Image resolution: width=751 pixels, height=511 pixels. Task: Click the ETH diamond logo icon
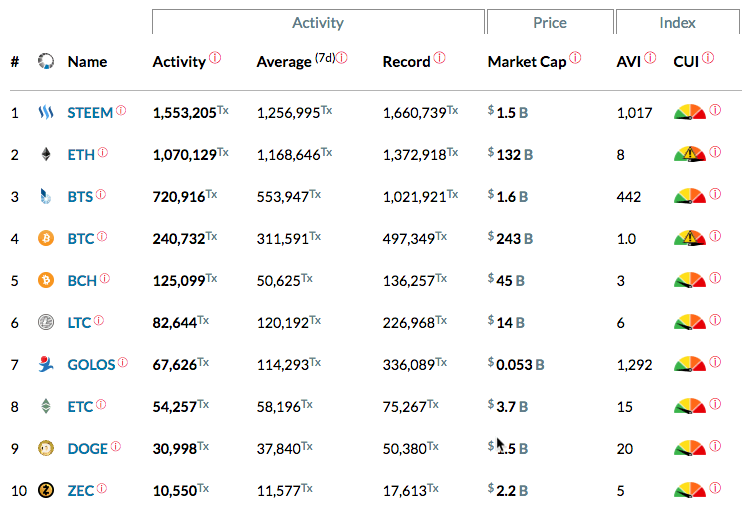46,154
